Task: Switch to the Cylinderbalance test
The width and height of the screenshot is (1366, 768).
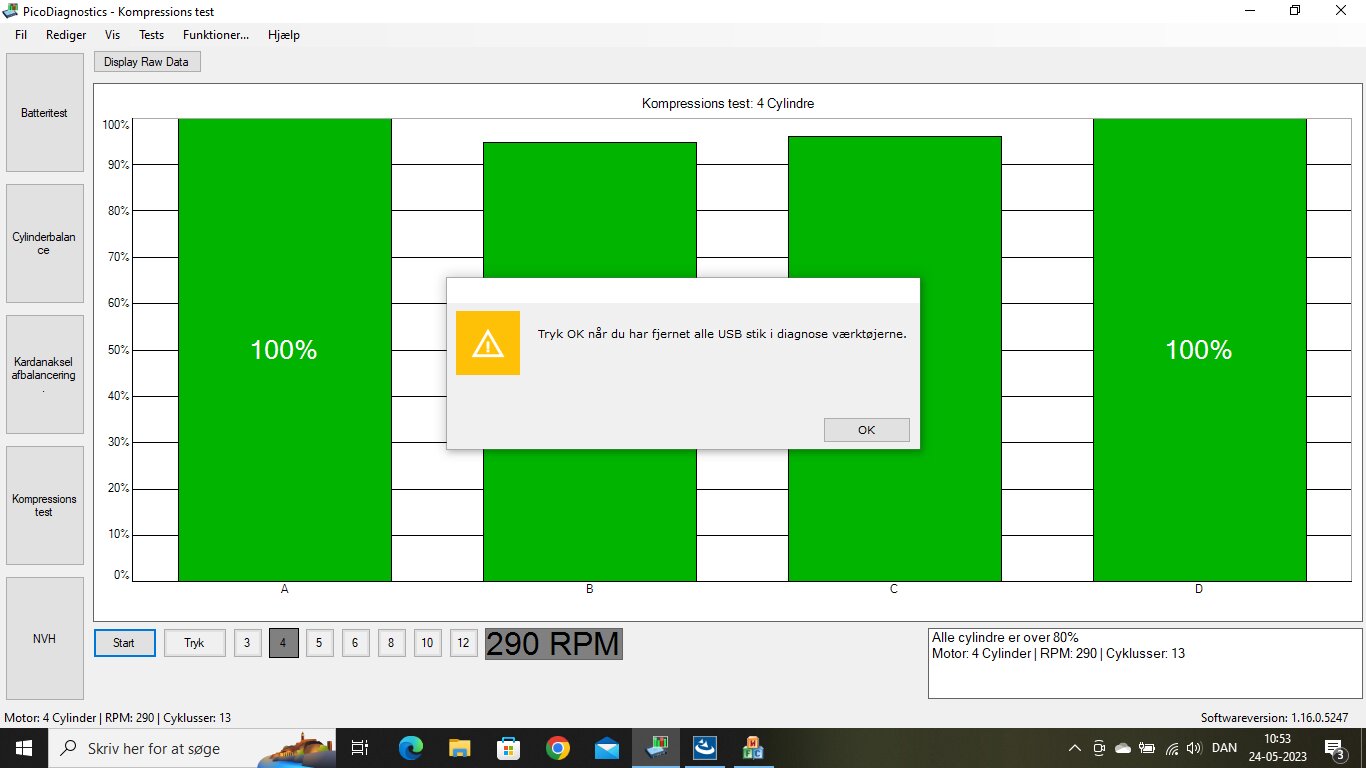Action: point(45,244)
